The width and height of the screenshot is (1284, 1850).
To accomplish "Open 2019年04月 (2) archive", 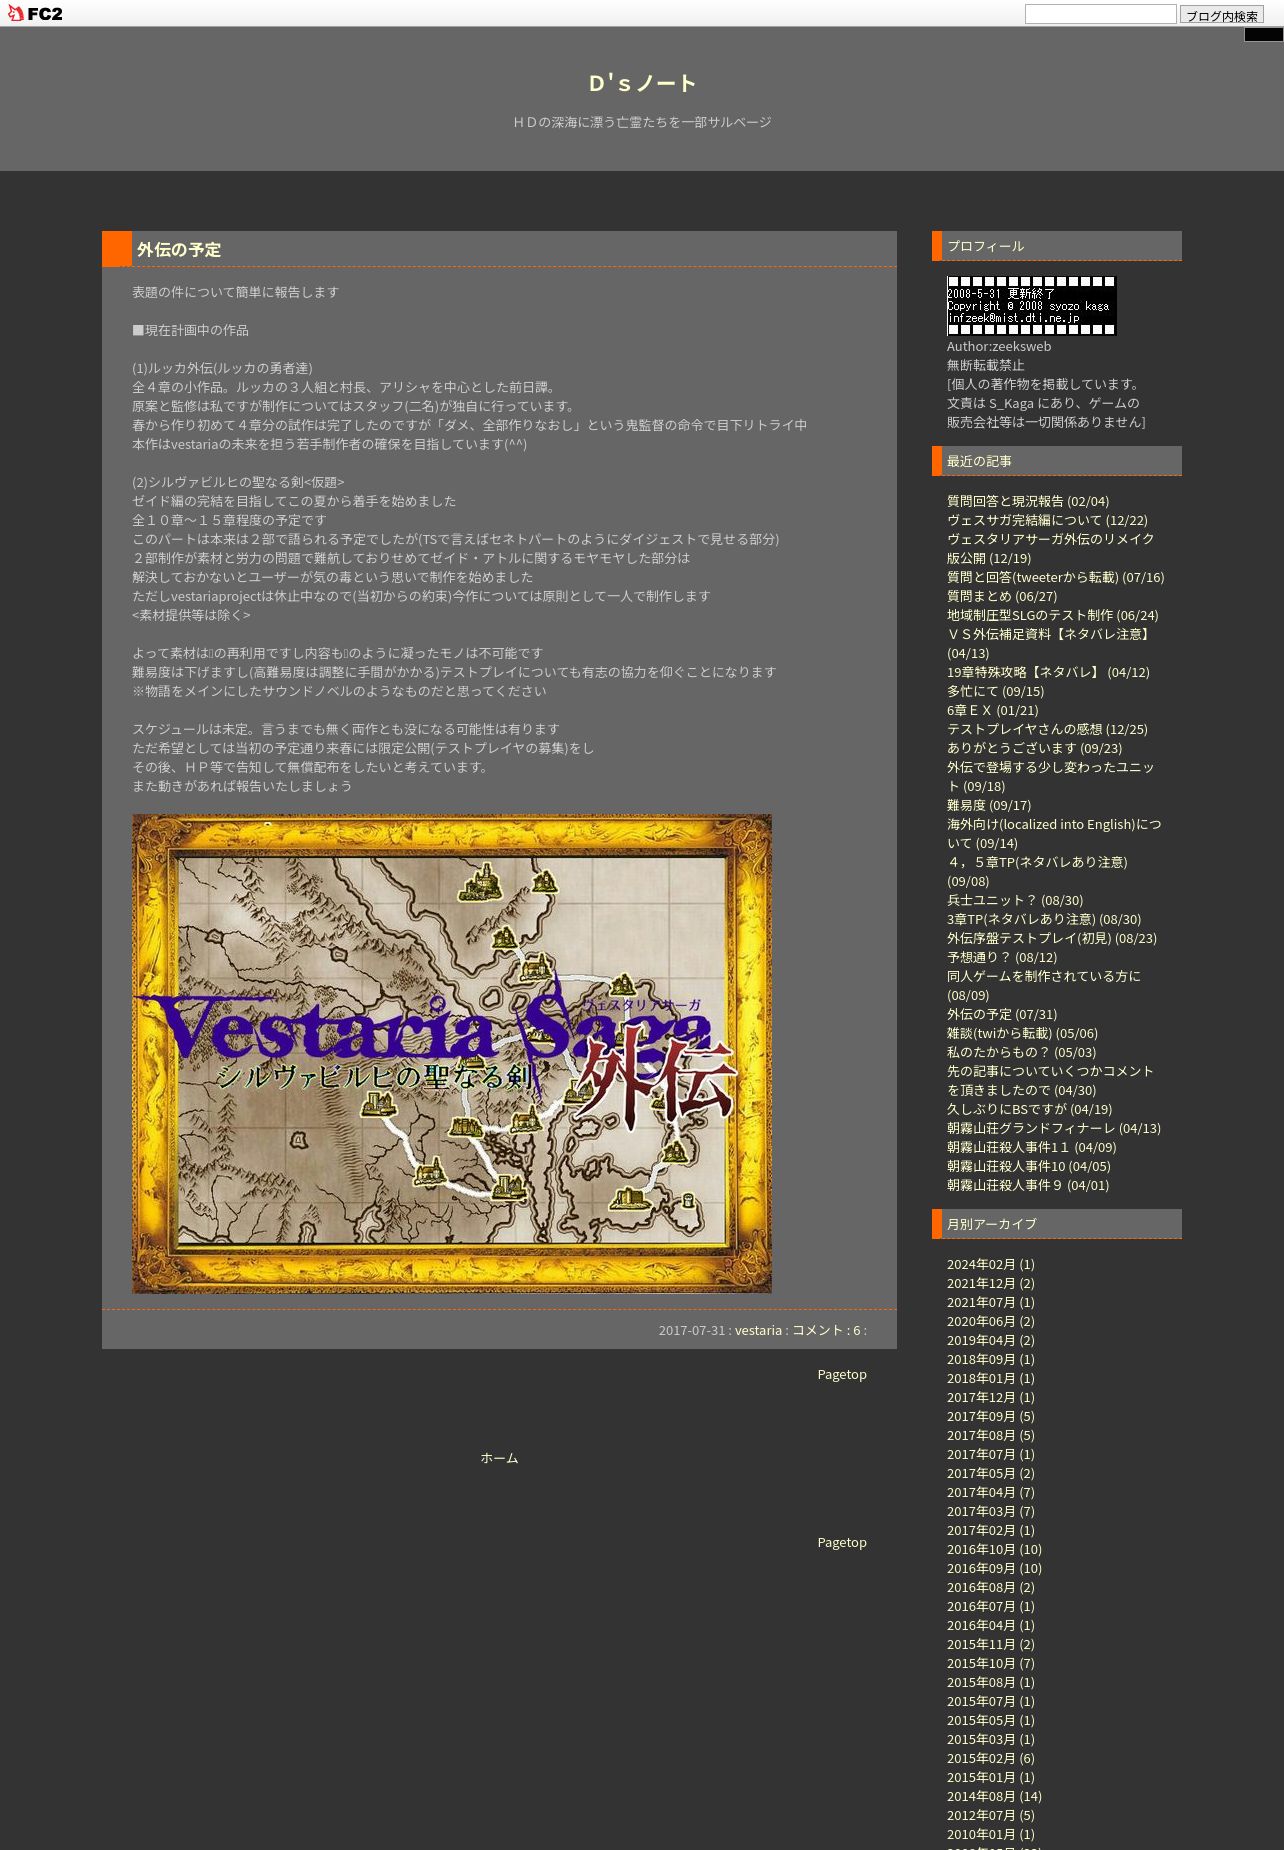I will point(991,1340).
